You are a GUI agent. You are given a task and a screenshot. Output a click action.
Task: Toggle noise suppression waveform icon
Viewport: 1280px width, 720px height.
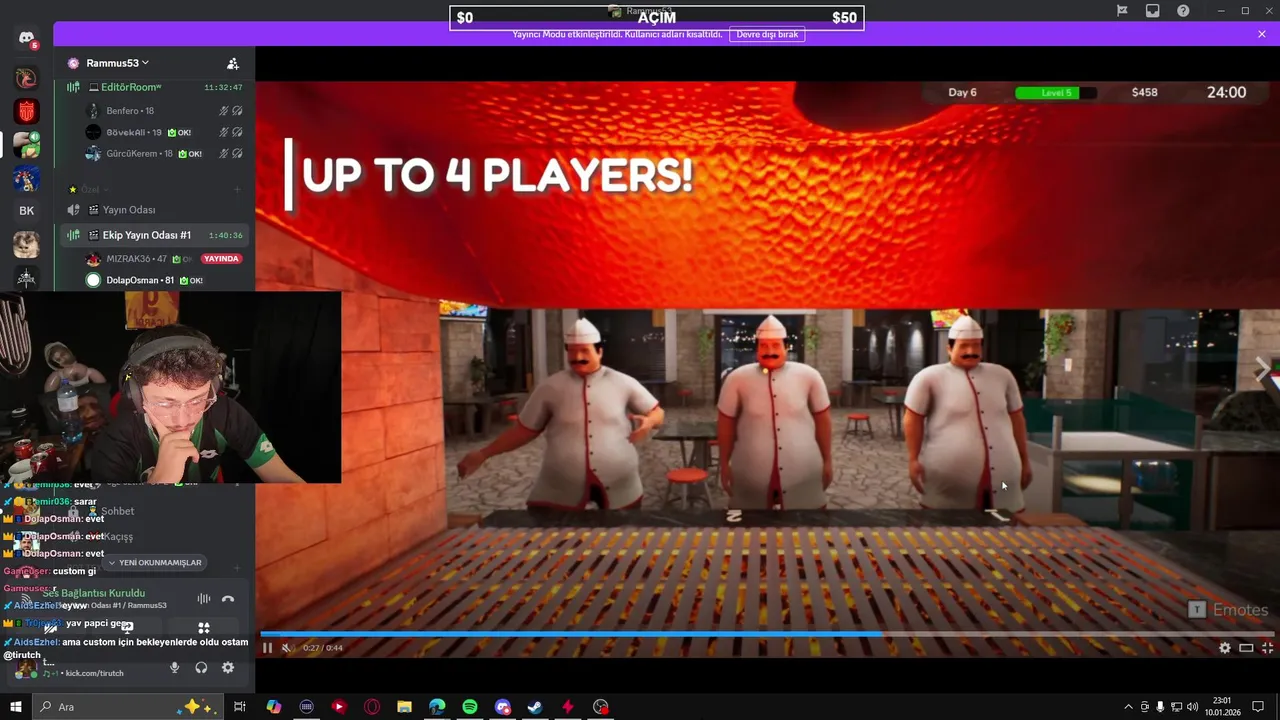point(204,599)
